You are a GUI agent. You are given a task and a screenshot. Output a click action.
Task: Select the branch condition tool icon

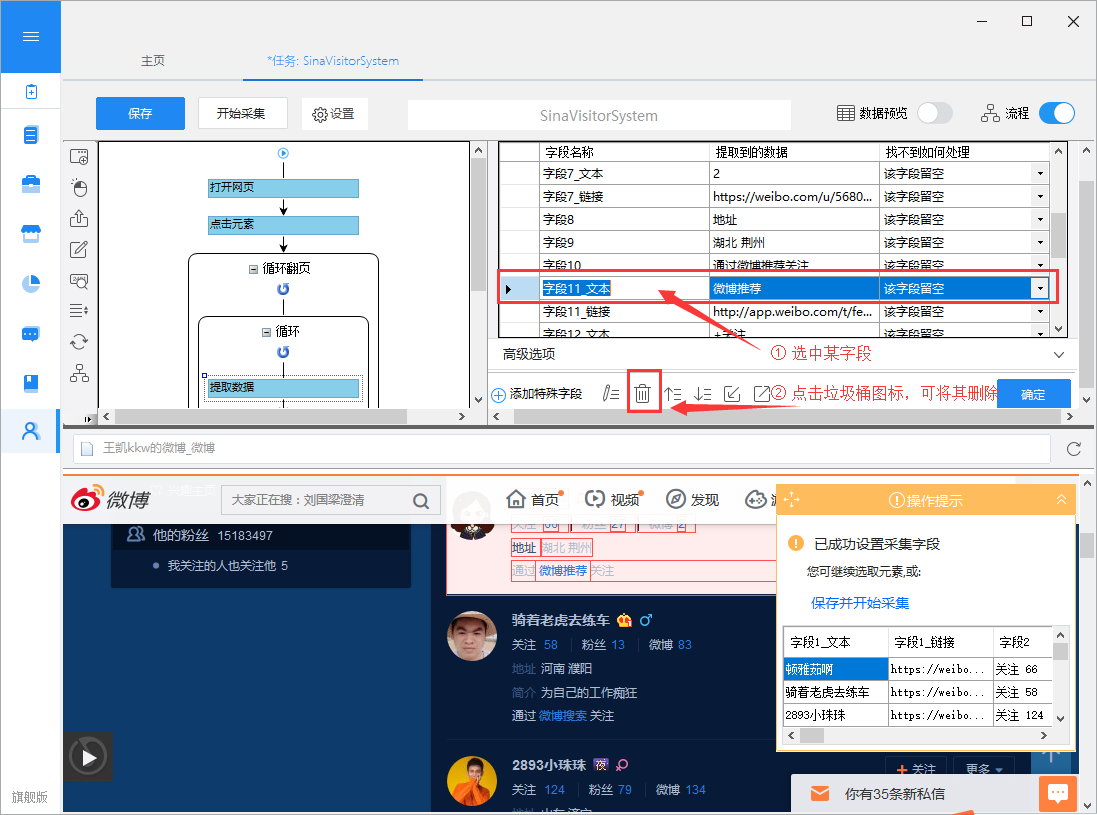79,373
